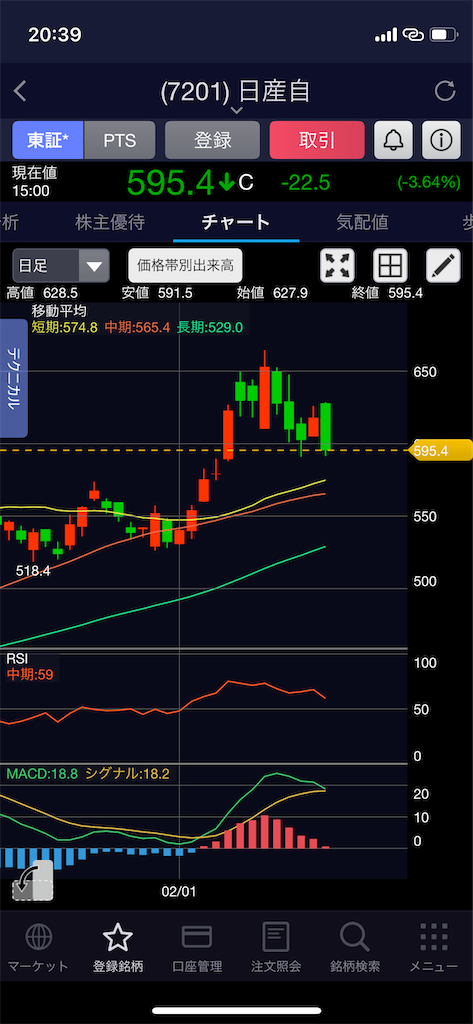Image resolution: width=473 pixels, height=1024 pixels.
Task: Switch to the 気配値 tab
Action: point(362,223)
